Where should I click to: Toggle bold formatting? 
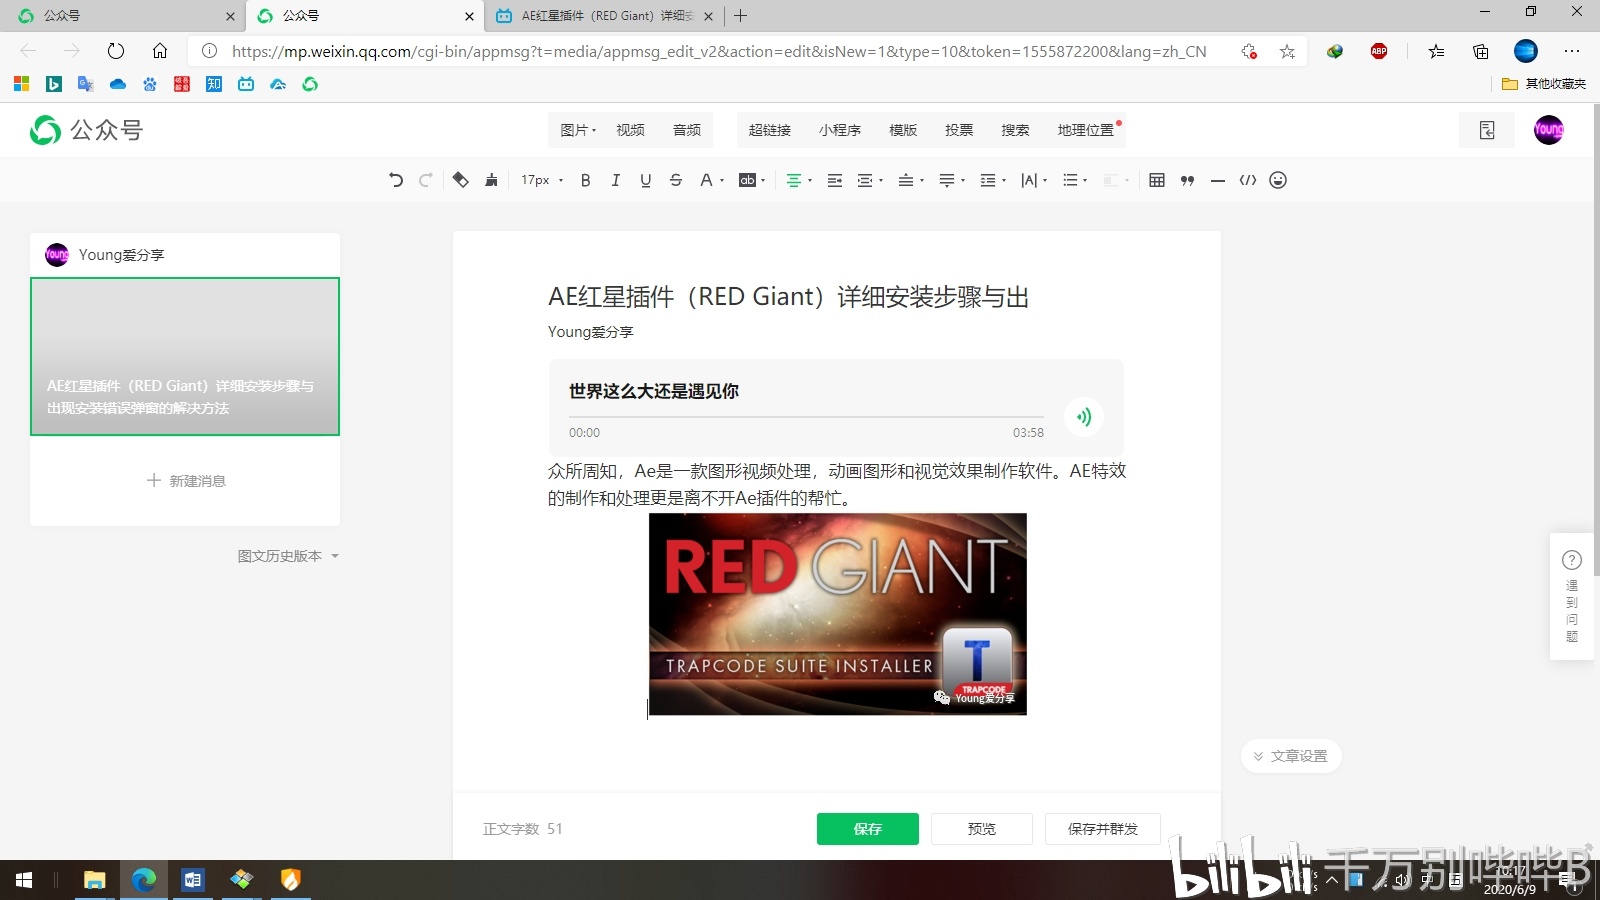click(586, 180)
